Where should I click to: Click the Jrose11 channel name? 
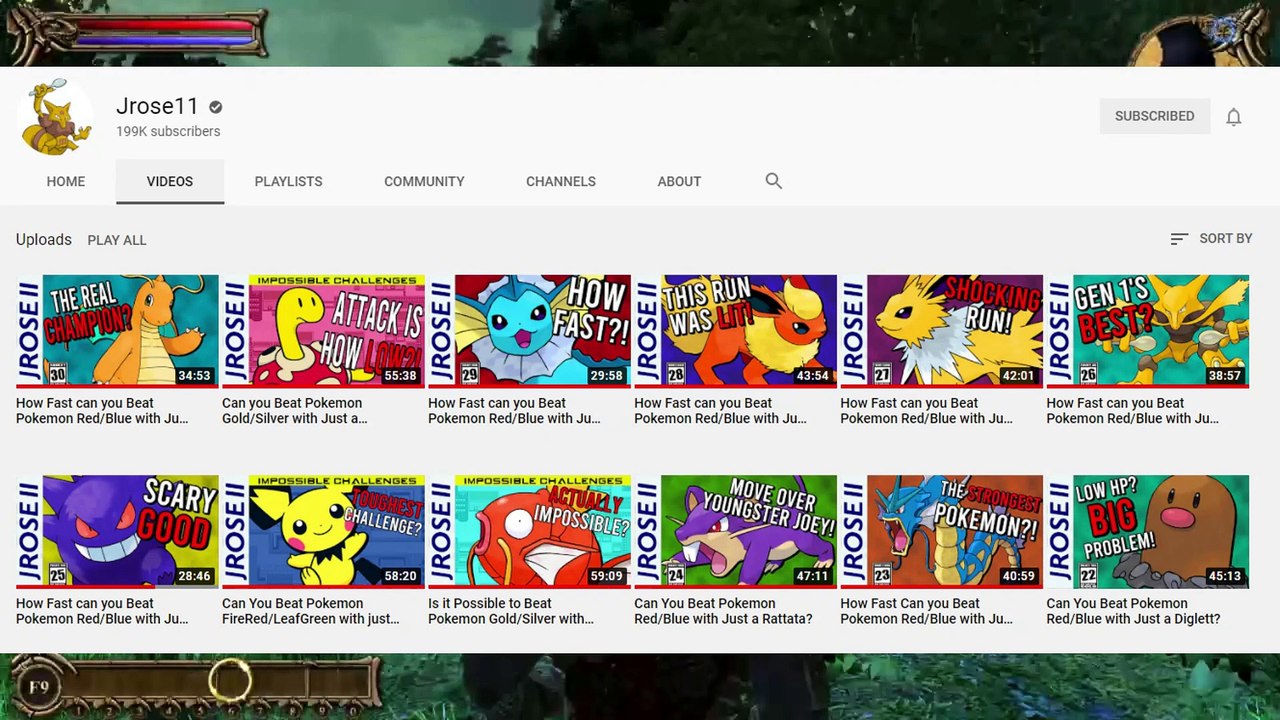[x=158, y=107]
